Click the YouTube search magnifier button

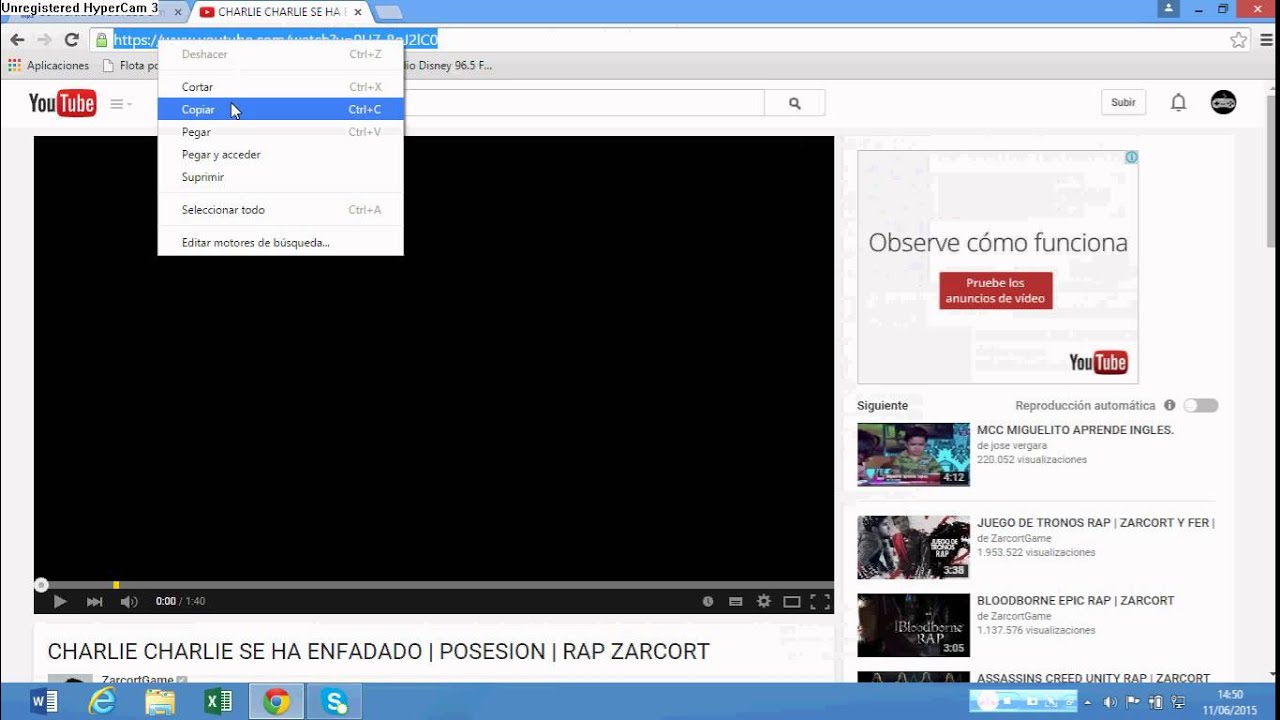tap(795, 102)
